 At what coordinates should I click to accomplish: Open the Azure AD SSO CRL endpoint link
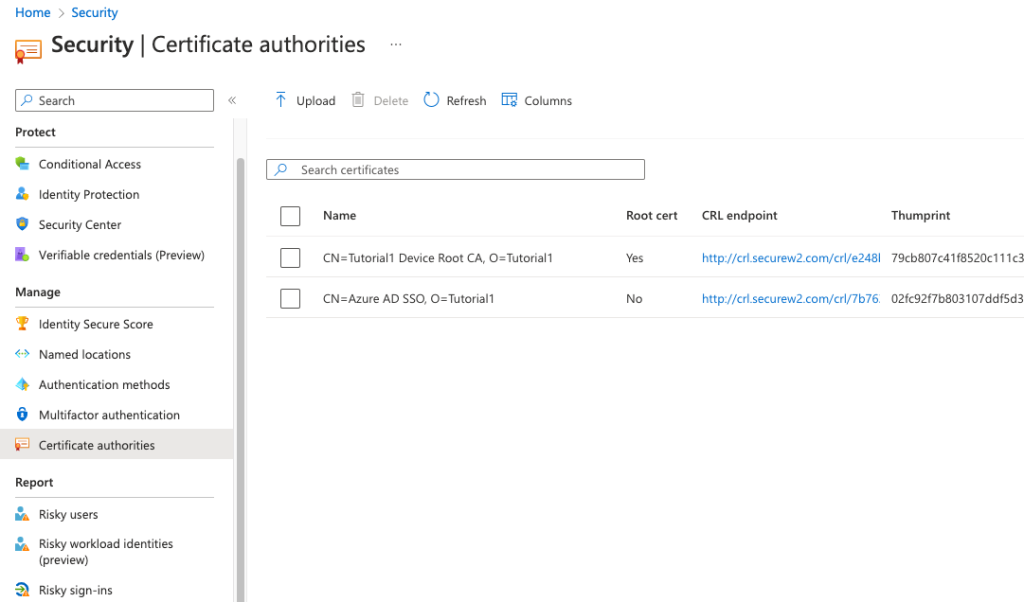[790, 299]
